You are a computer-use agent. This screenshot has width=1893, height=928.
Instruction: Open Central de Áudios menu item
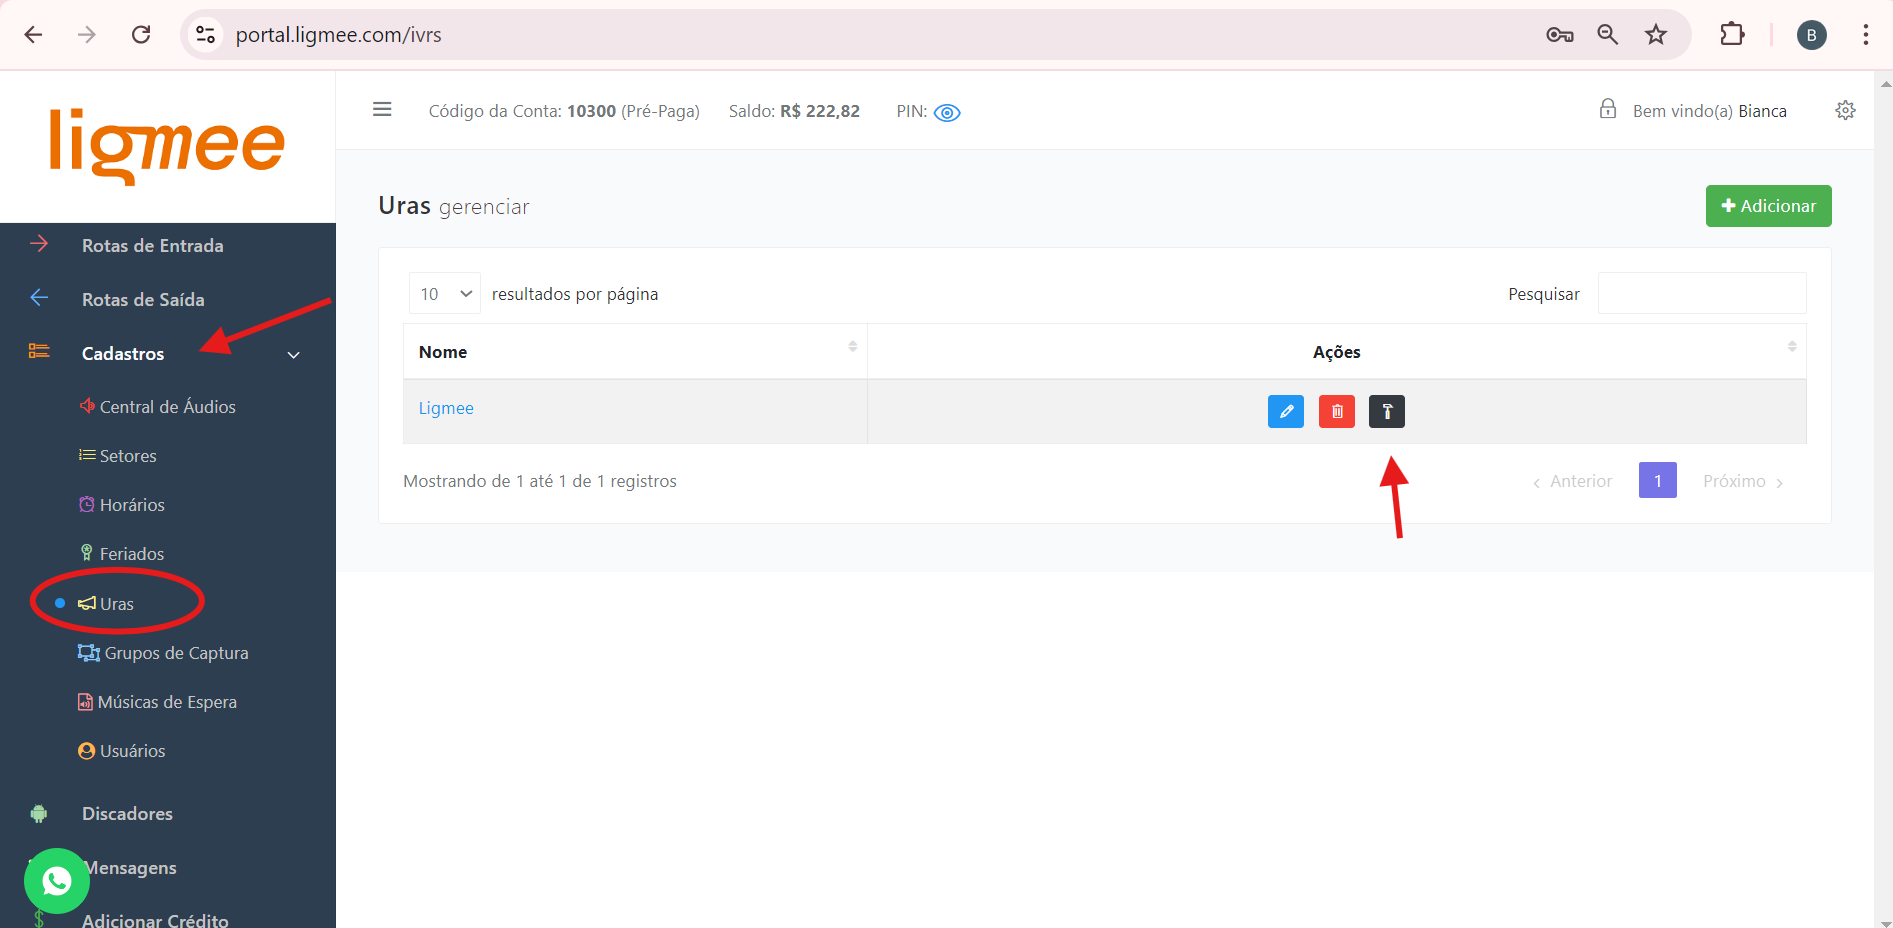pos(167,407)
